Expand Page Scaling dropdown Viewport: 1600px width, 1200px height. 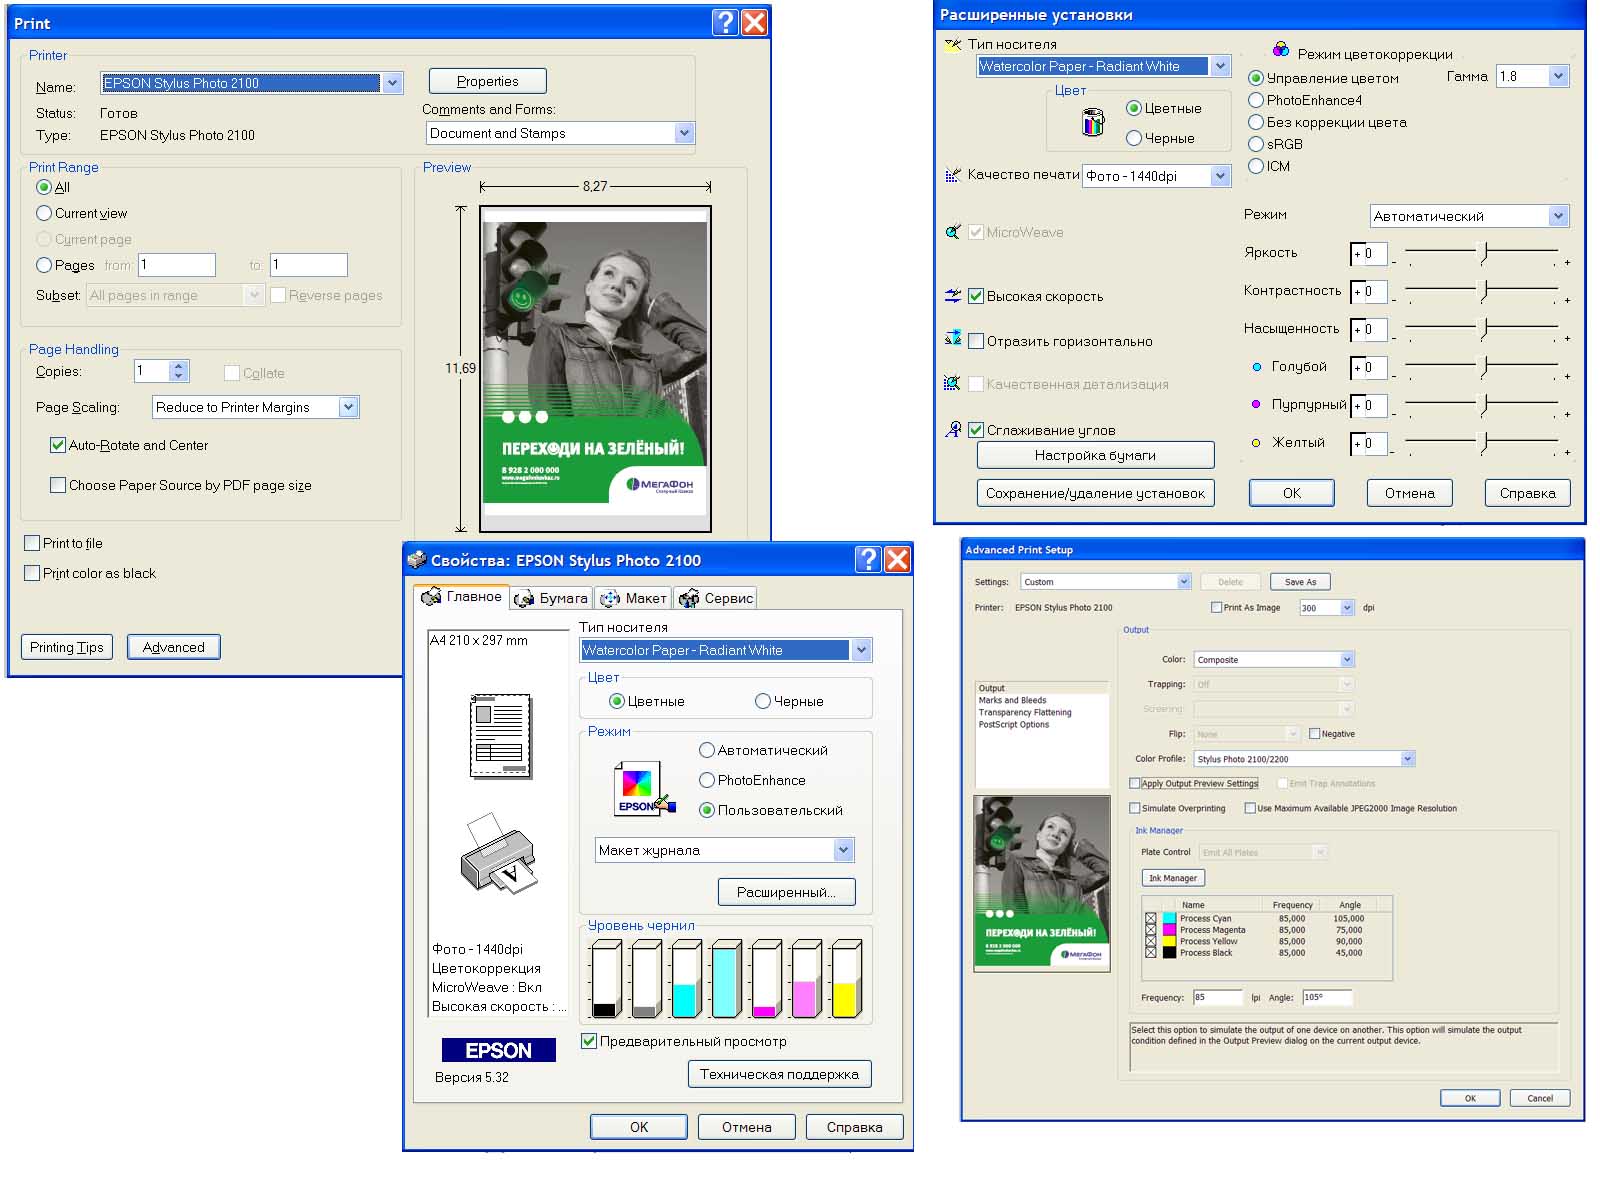348,407
